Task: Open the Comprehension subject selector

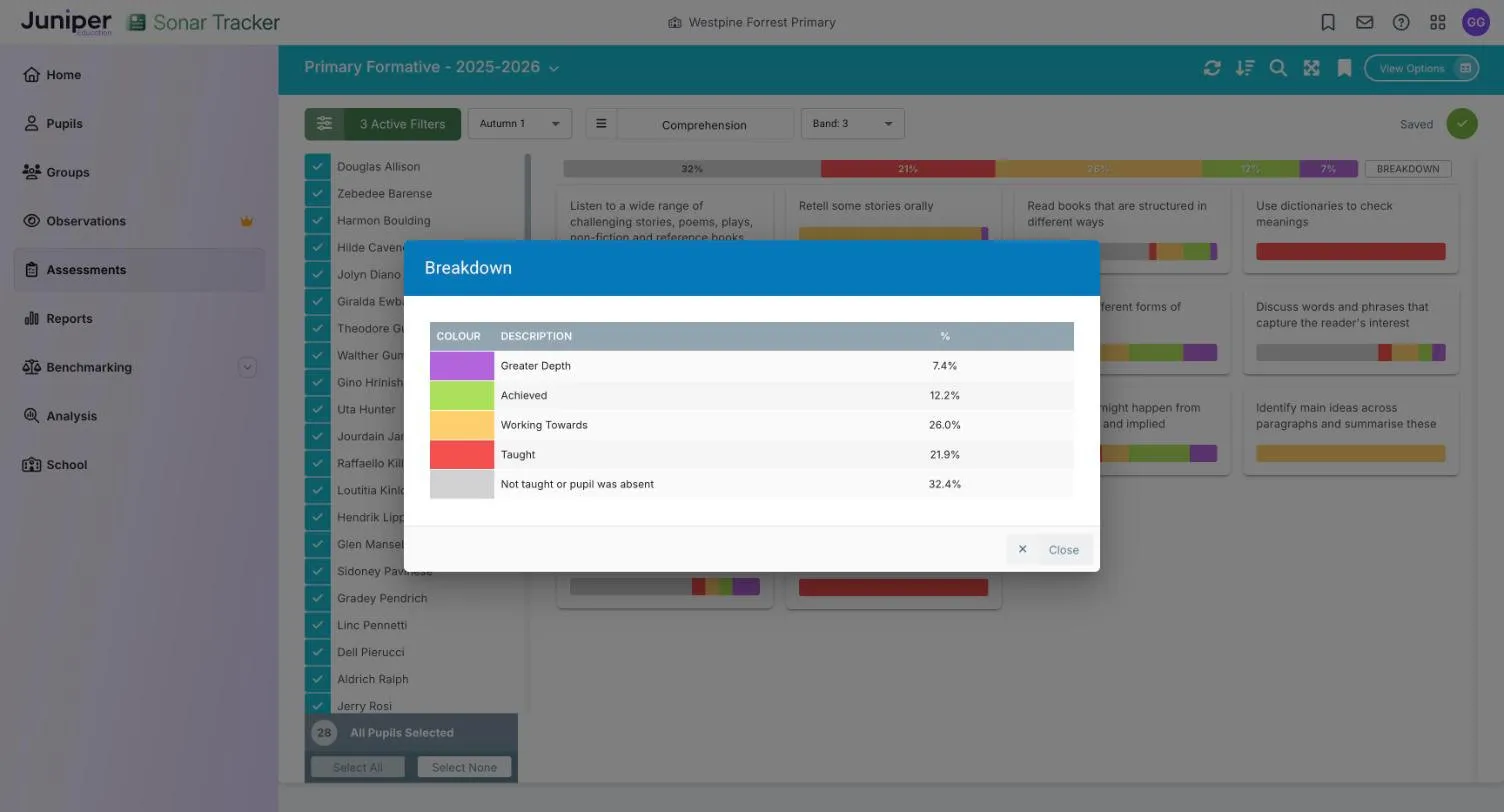Action: pyautogui.click(x=704, y=125)
